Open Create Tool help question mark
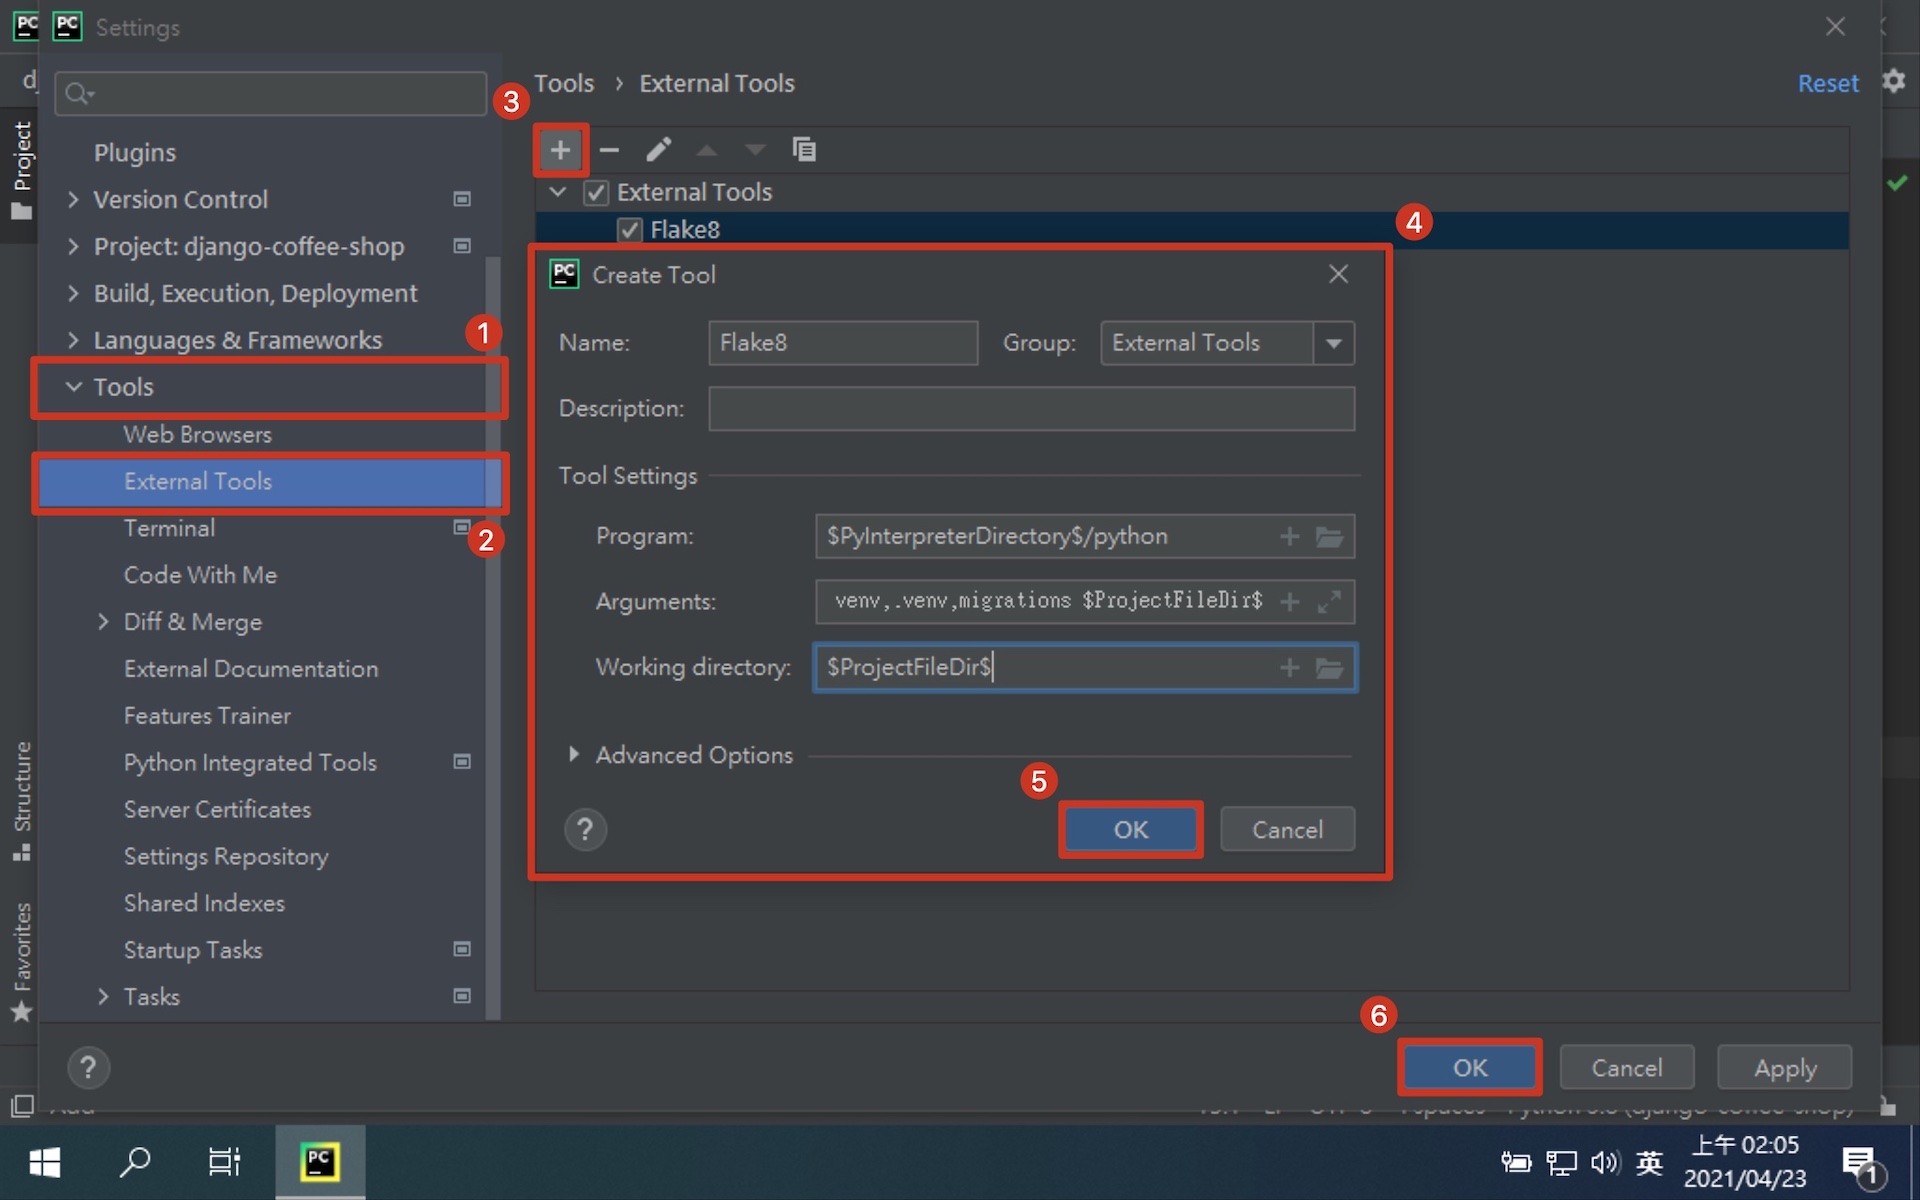Viewport: 1920px width, 1200px height. click(x=586, y=830)
